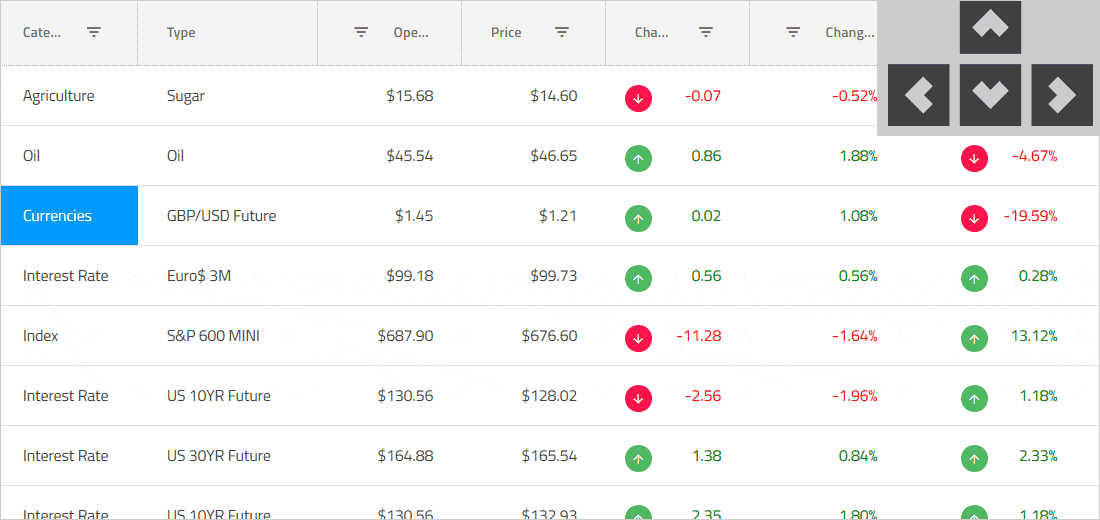The height and width of the screenshot is (520, 1100).
Task: Select the Agriculture category cell
Action: point(59,96)
